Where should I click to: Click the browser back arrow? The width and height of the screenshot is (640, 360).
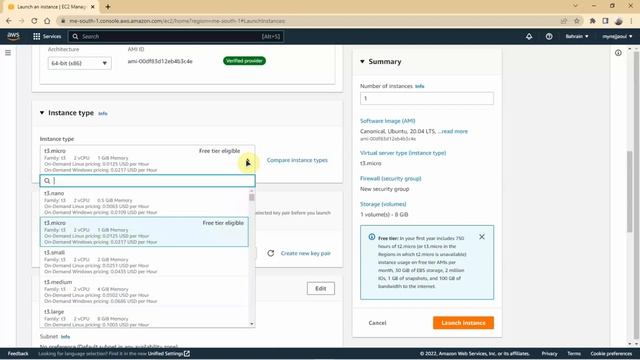(x=9, y=21)
